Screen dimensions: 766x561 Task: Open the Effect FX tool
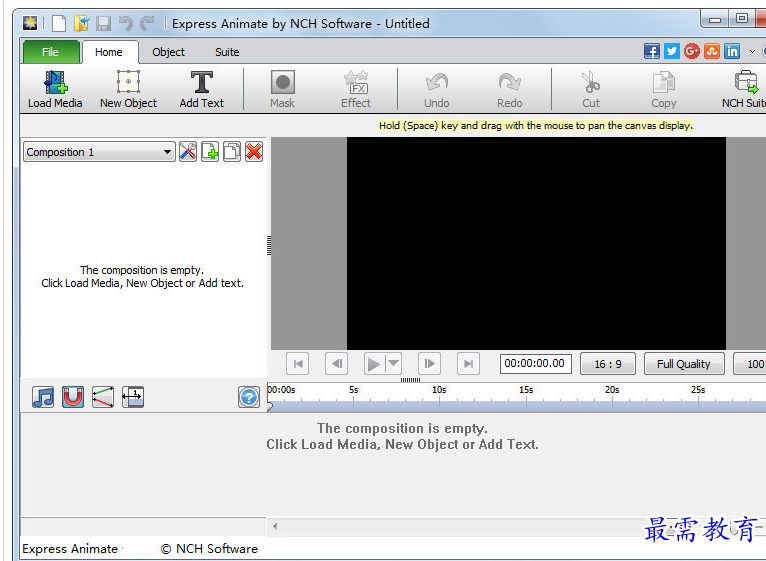click(356, 89)
